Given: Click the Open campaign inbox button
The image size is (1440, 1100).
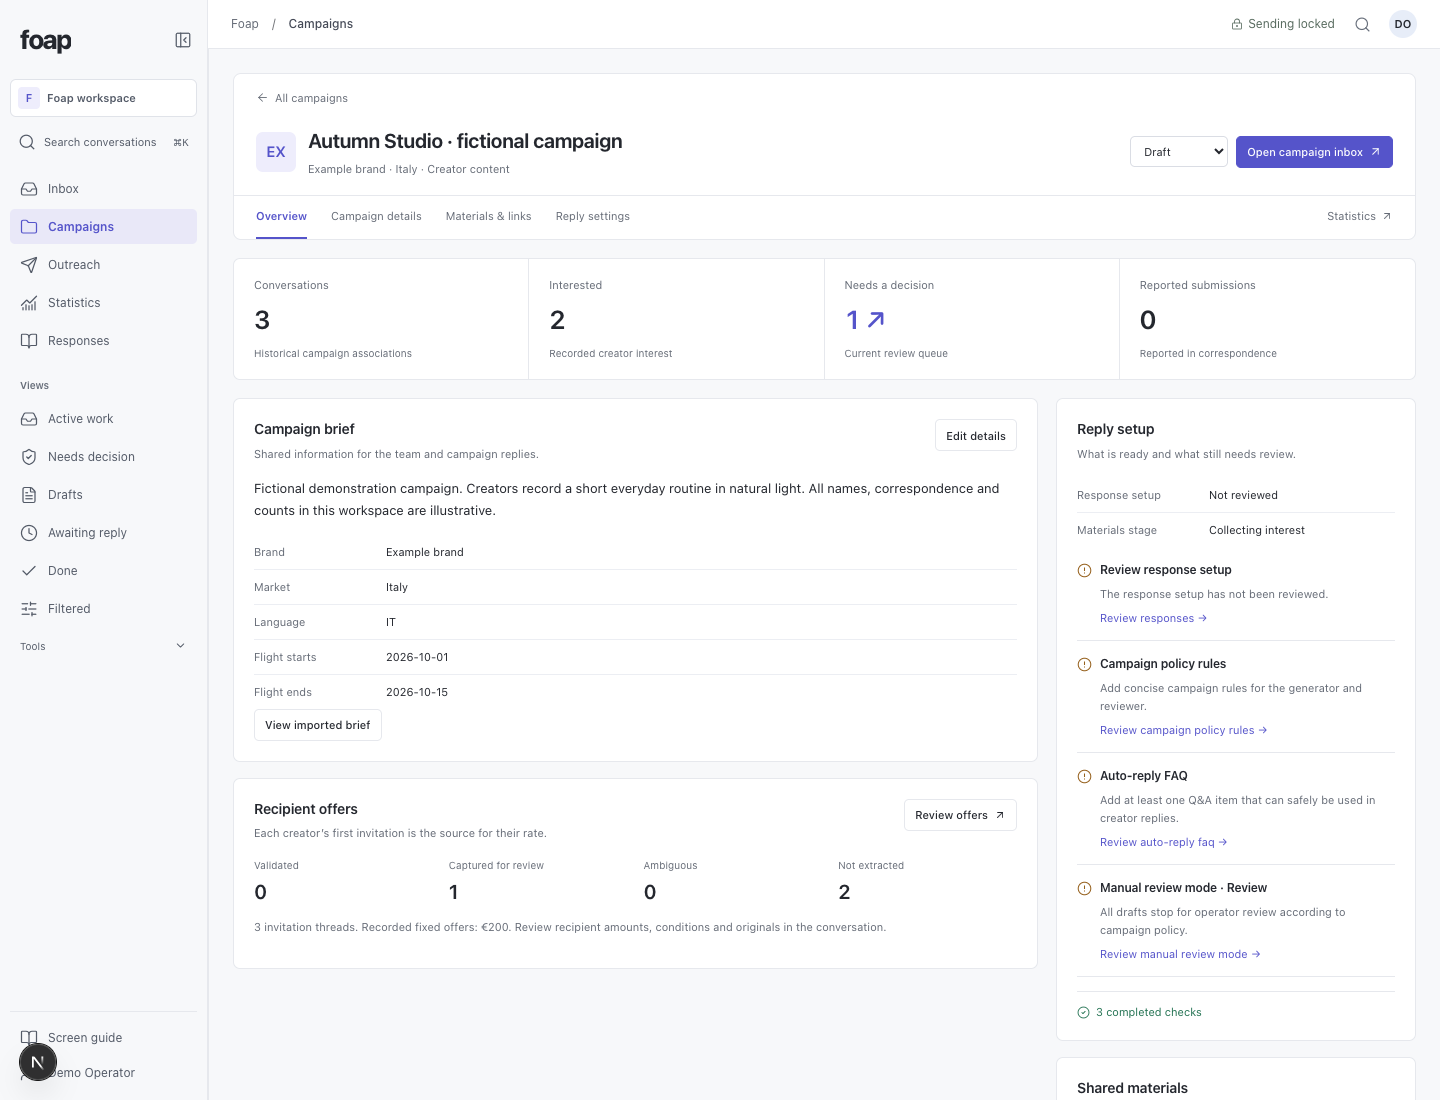Looking at the screenshot, I should click(x=1314, y=152).
